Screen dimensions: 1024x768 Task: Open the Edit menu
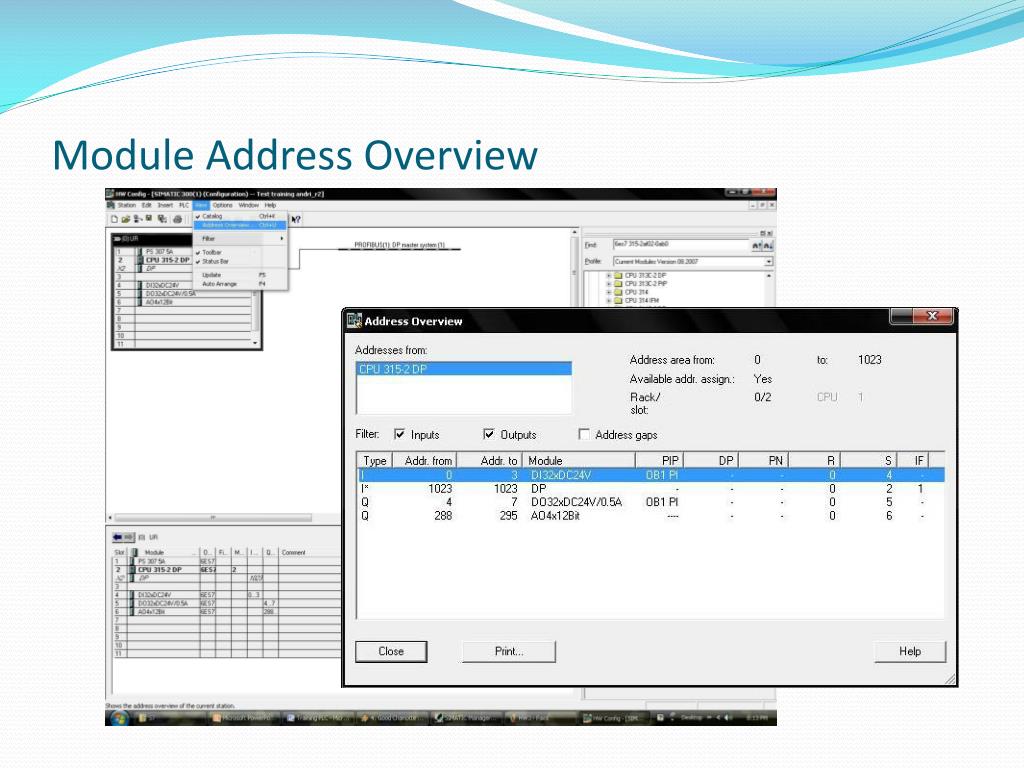click(x=147, y=205)
